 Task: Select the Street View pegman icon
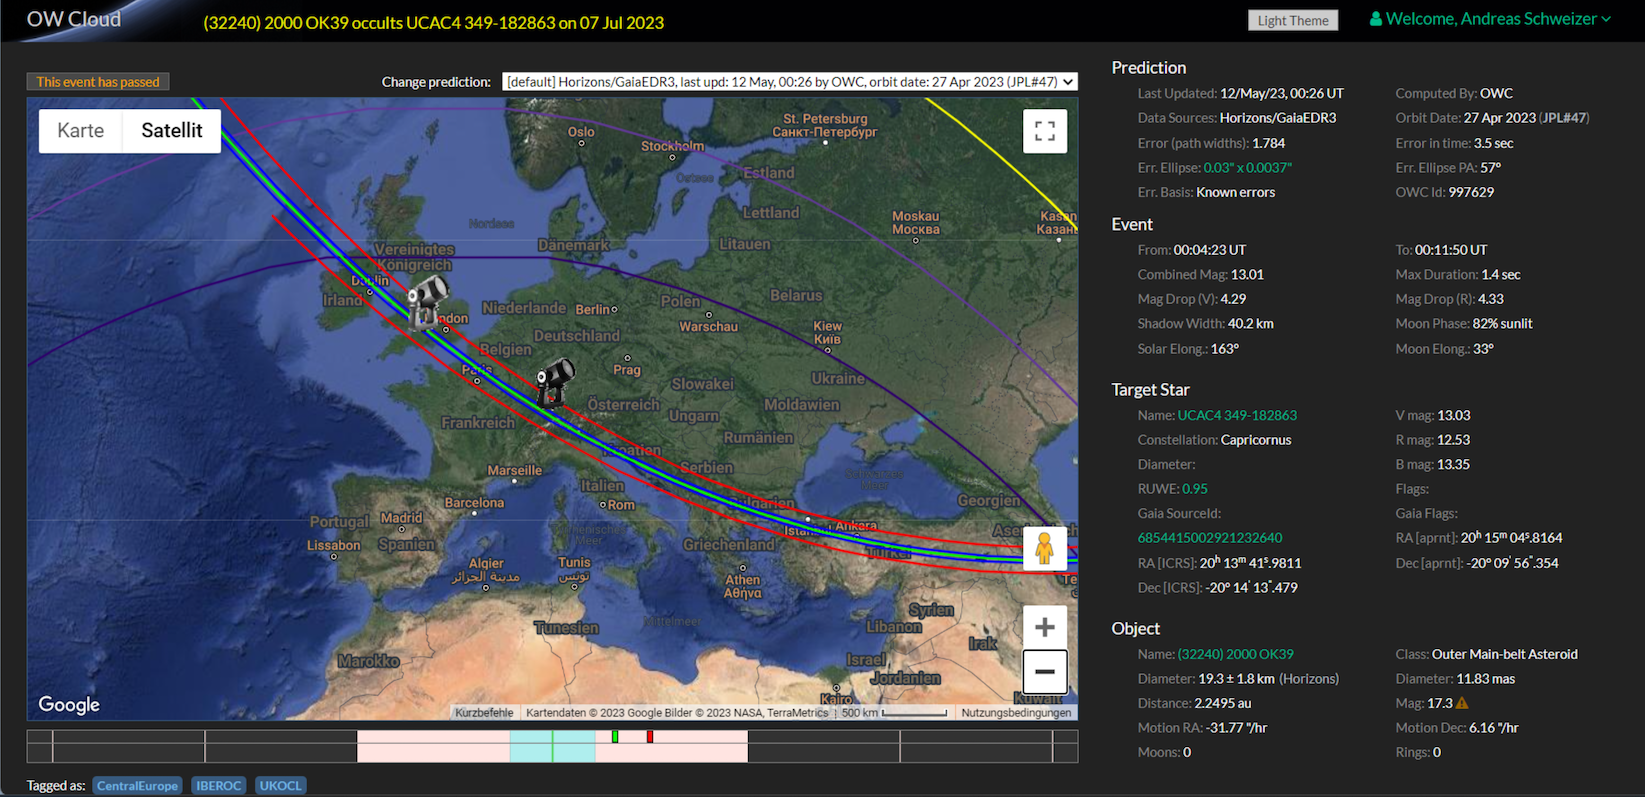(1044, 549)
